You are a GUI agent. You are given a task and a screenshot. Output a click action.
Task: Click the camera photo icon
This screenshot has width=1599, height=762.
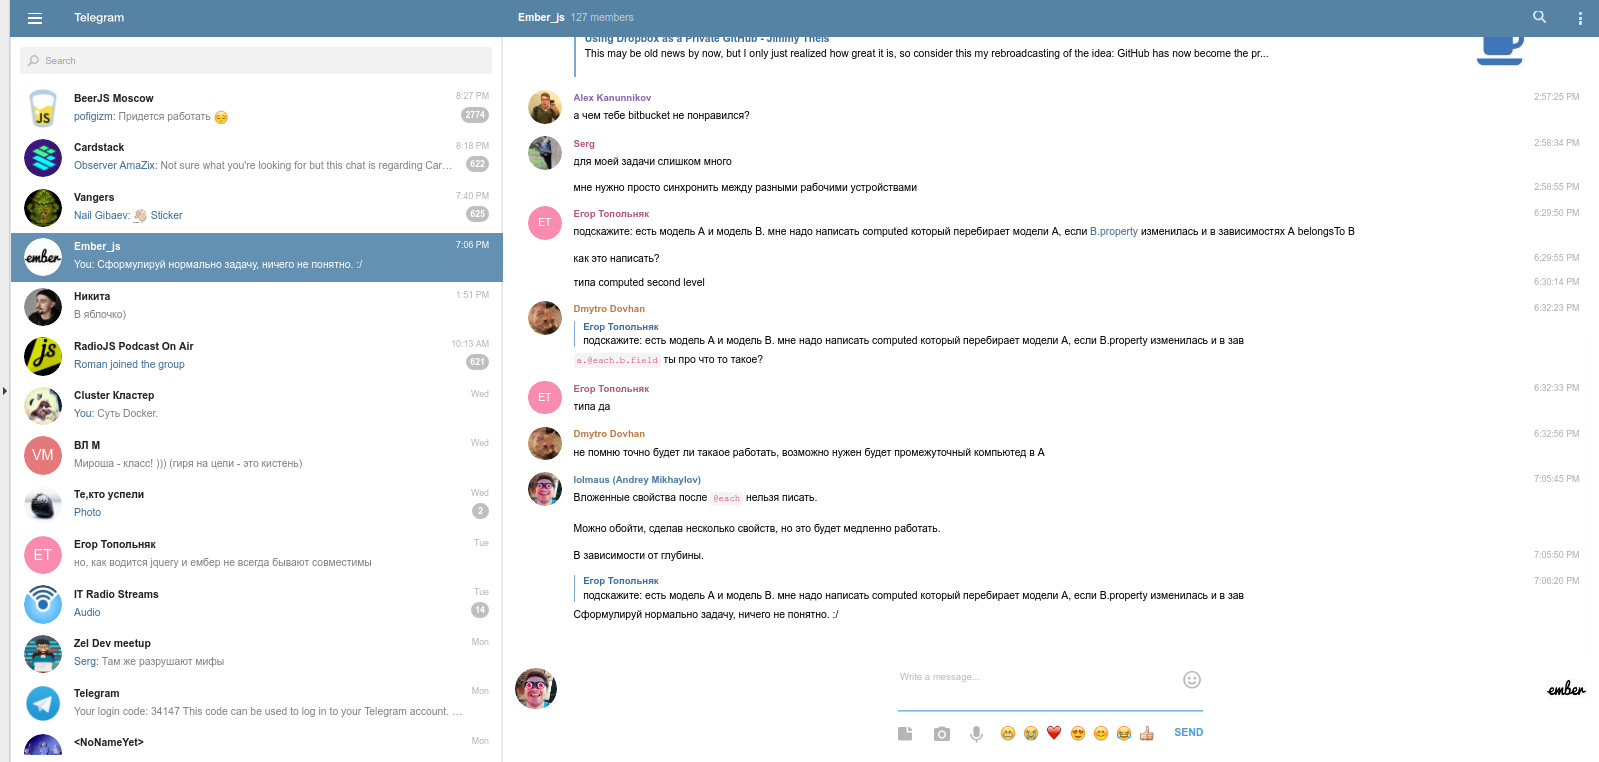coord(942,734)
